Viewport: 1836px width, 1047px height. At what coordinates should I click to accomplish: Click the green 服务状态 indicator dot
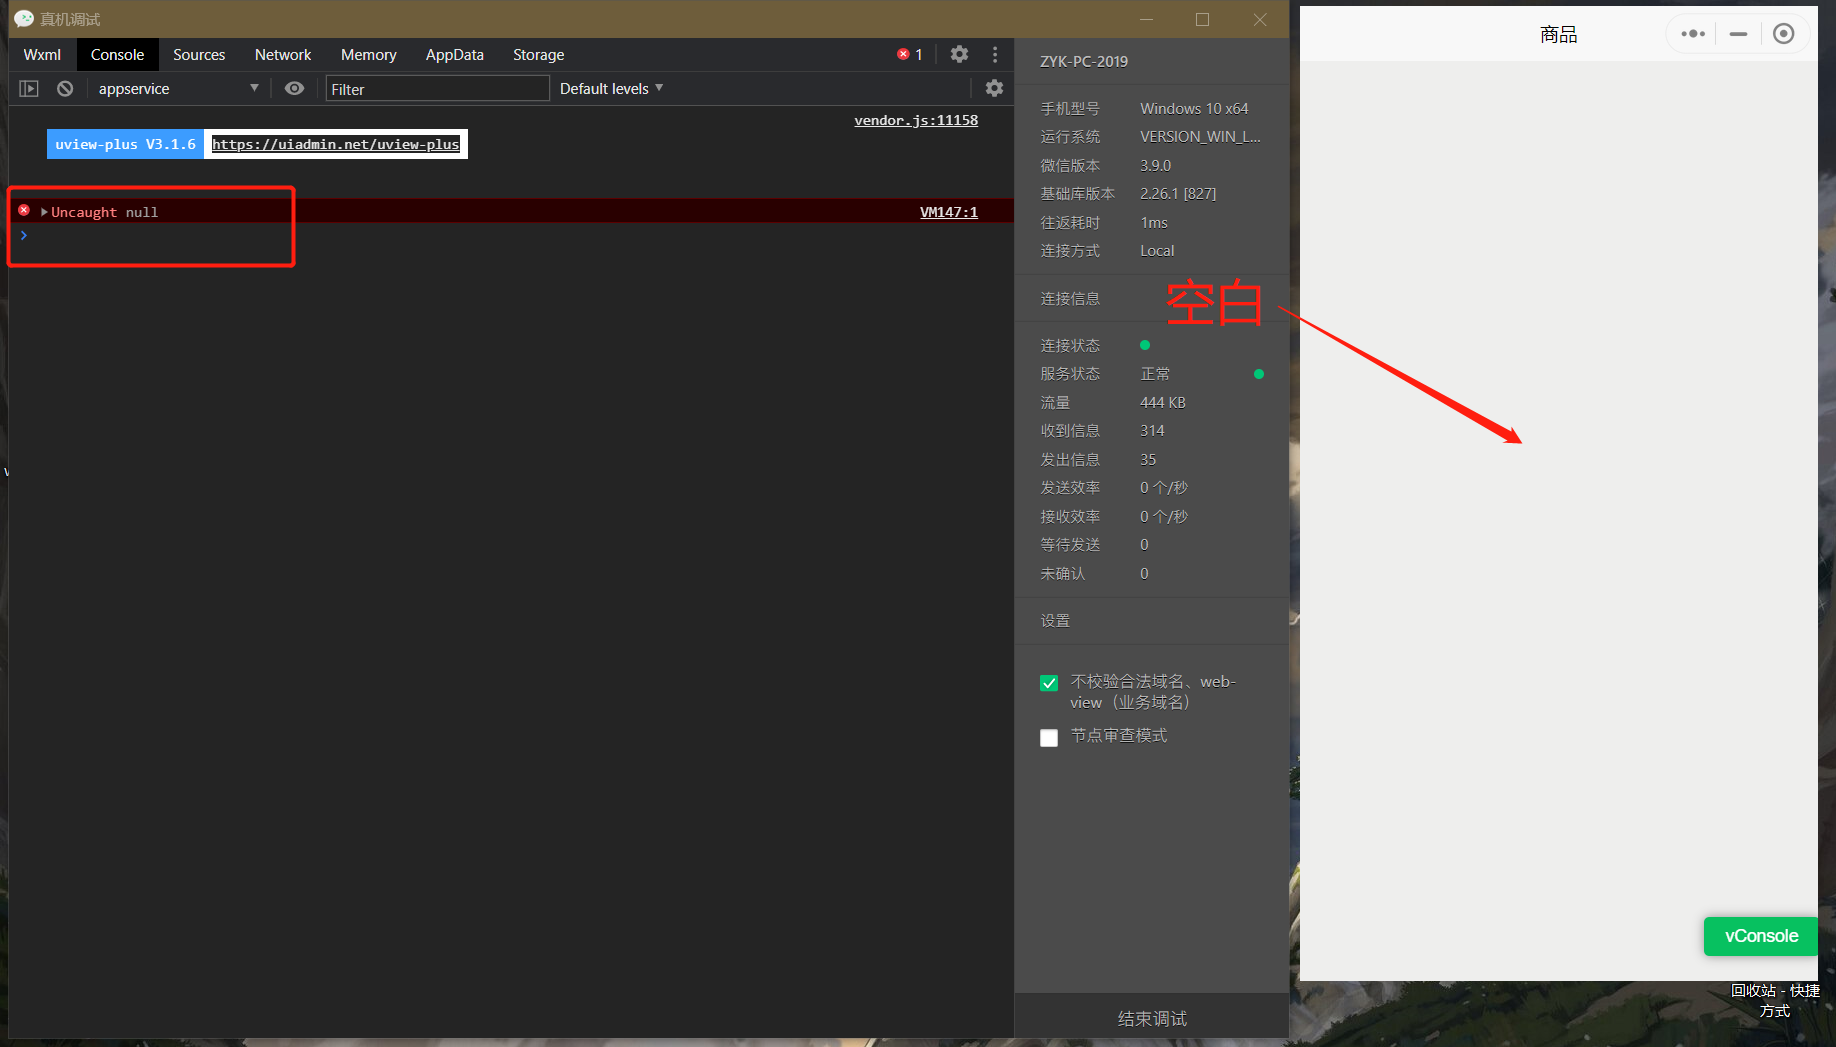[1258, 374]
